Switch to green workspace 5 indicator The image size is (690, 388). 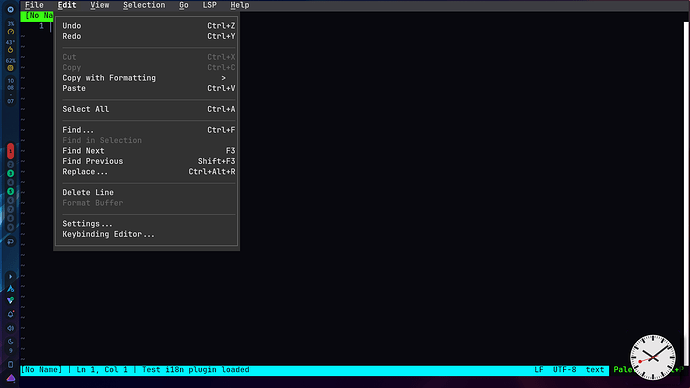point(11,191)
